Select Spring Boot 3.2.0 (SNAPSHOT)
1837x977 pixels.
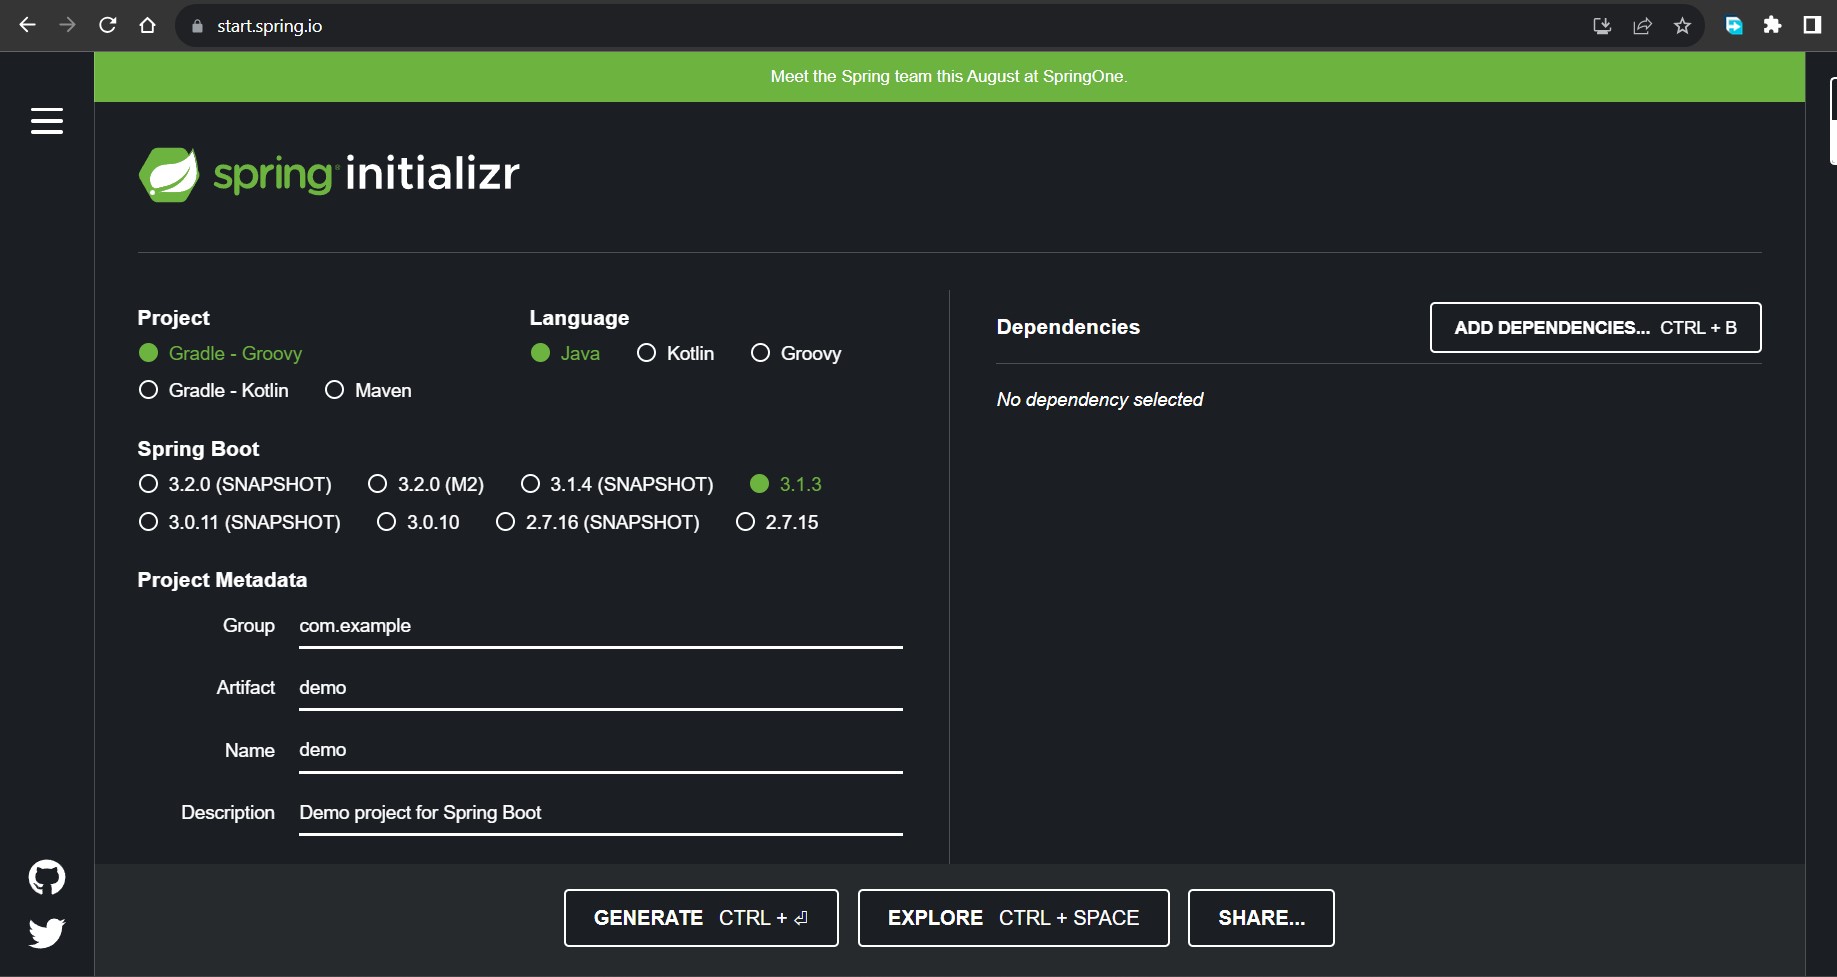(235, 484)
